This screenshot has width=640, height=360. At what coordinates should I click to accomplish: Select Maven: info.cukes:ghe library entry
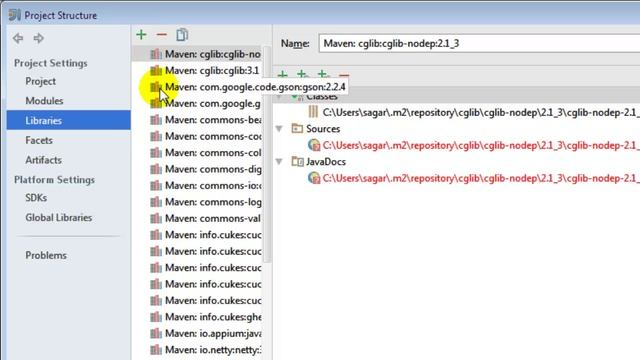coord(197,317)
